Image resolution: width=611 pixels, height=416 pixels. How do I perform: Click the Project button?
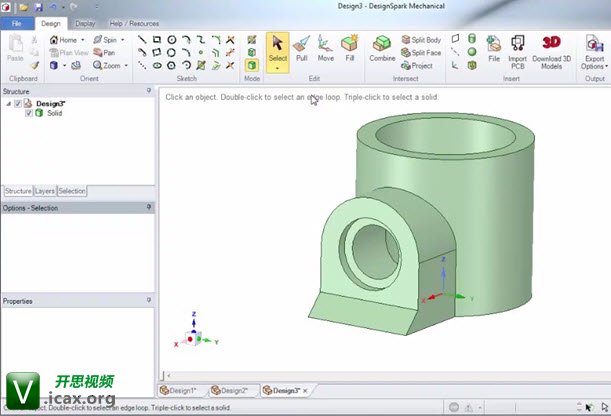coord(416,66)
